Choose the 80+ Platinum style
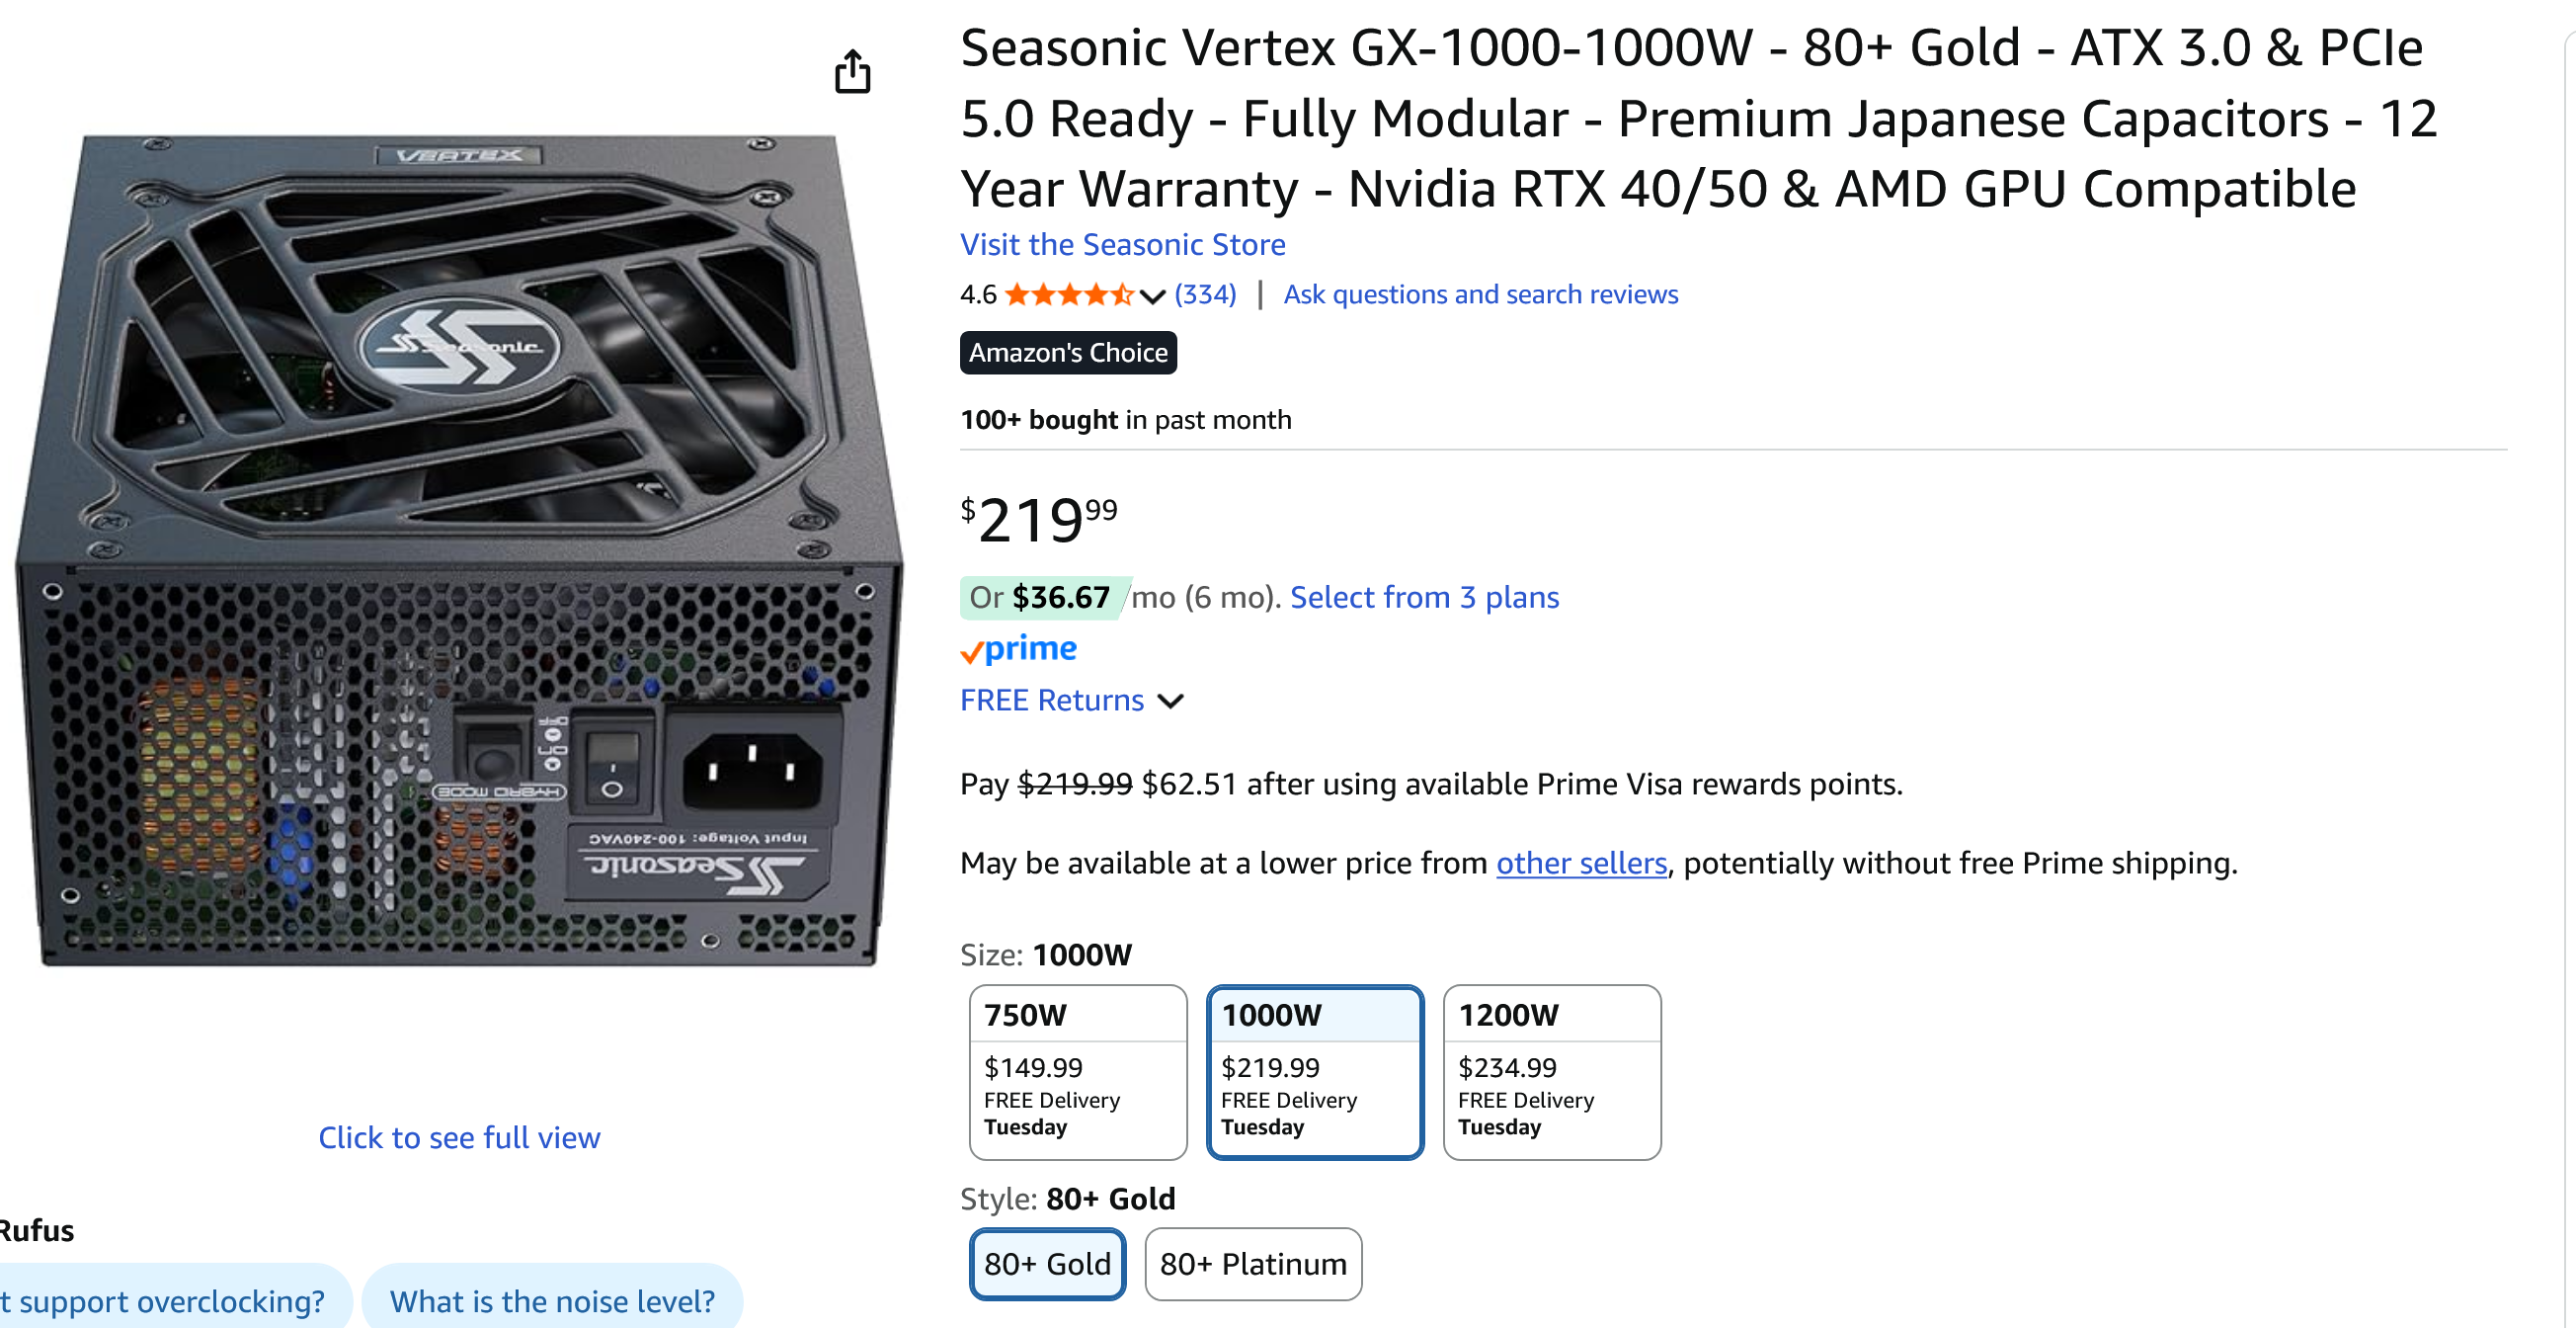The image size is (2576, 1328). point(1252,1263)
